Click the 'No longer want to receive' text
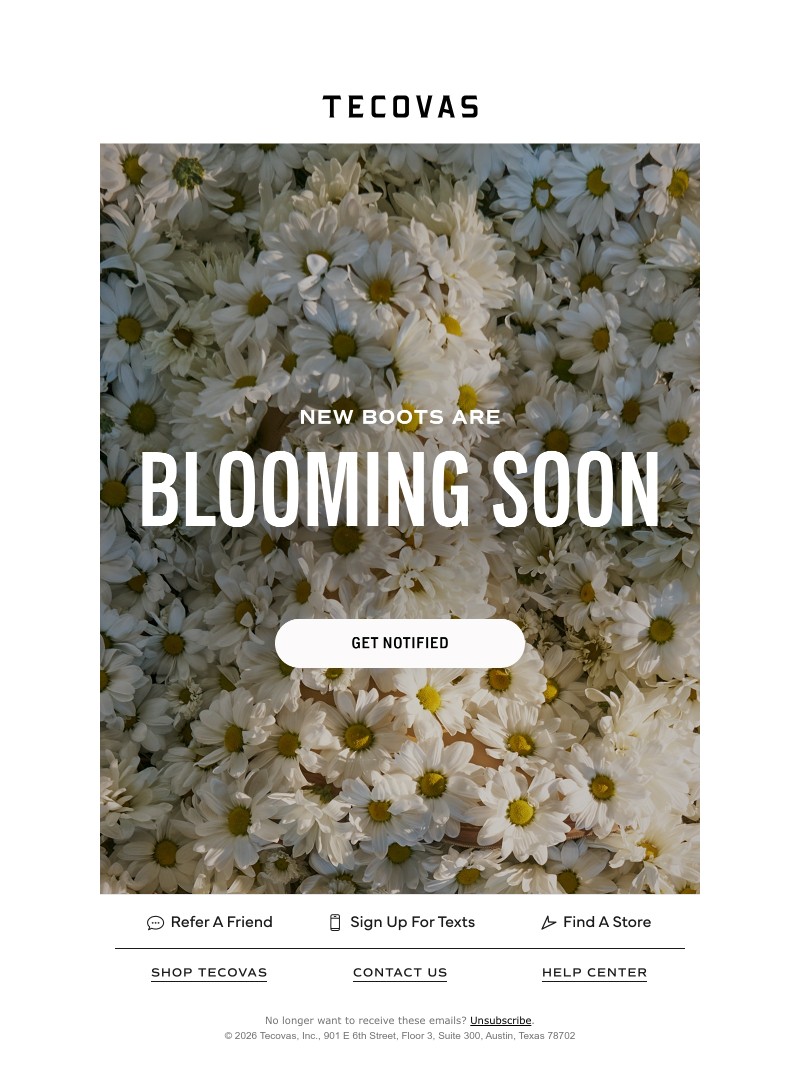Image resolution: width=800 pixels, height=1073 pixels. pos(365,1020)
